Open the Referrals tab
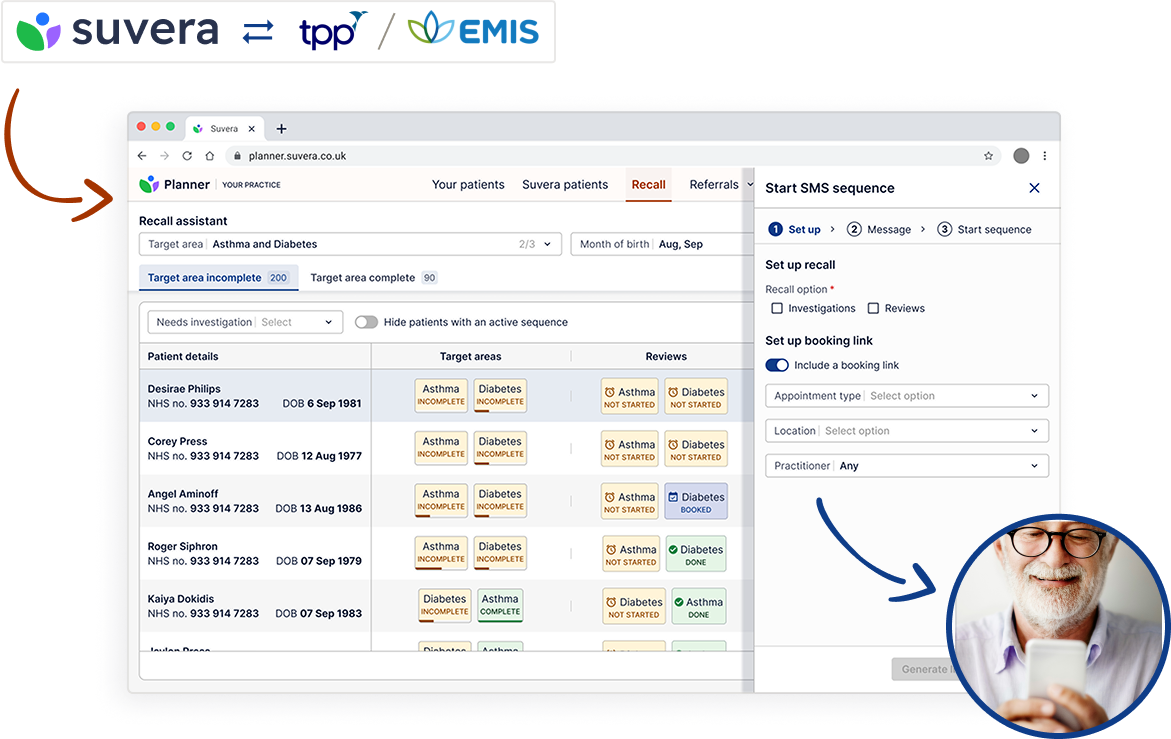This screenshot has width=1171, height=739. coord(714,184)
